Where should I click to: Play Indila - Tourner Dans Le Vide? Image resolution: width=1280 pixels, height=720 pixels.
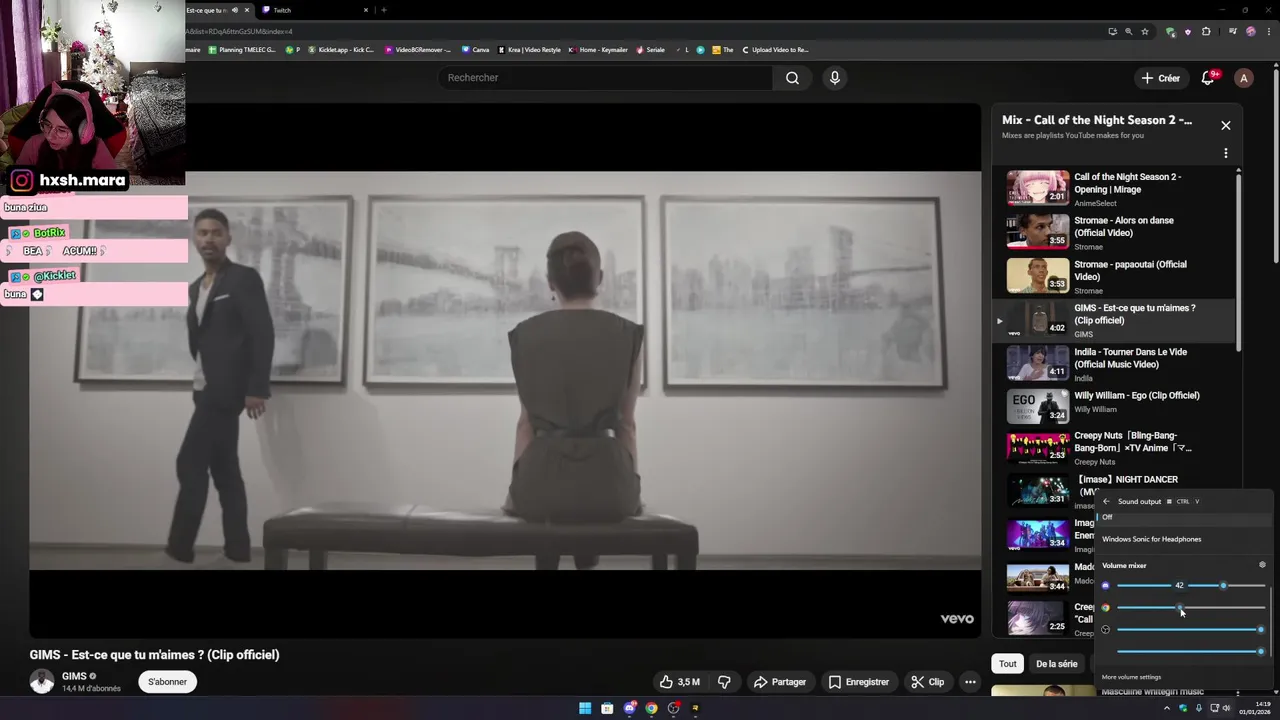[x=1115, y=364]
